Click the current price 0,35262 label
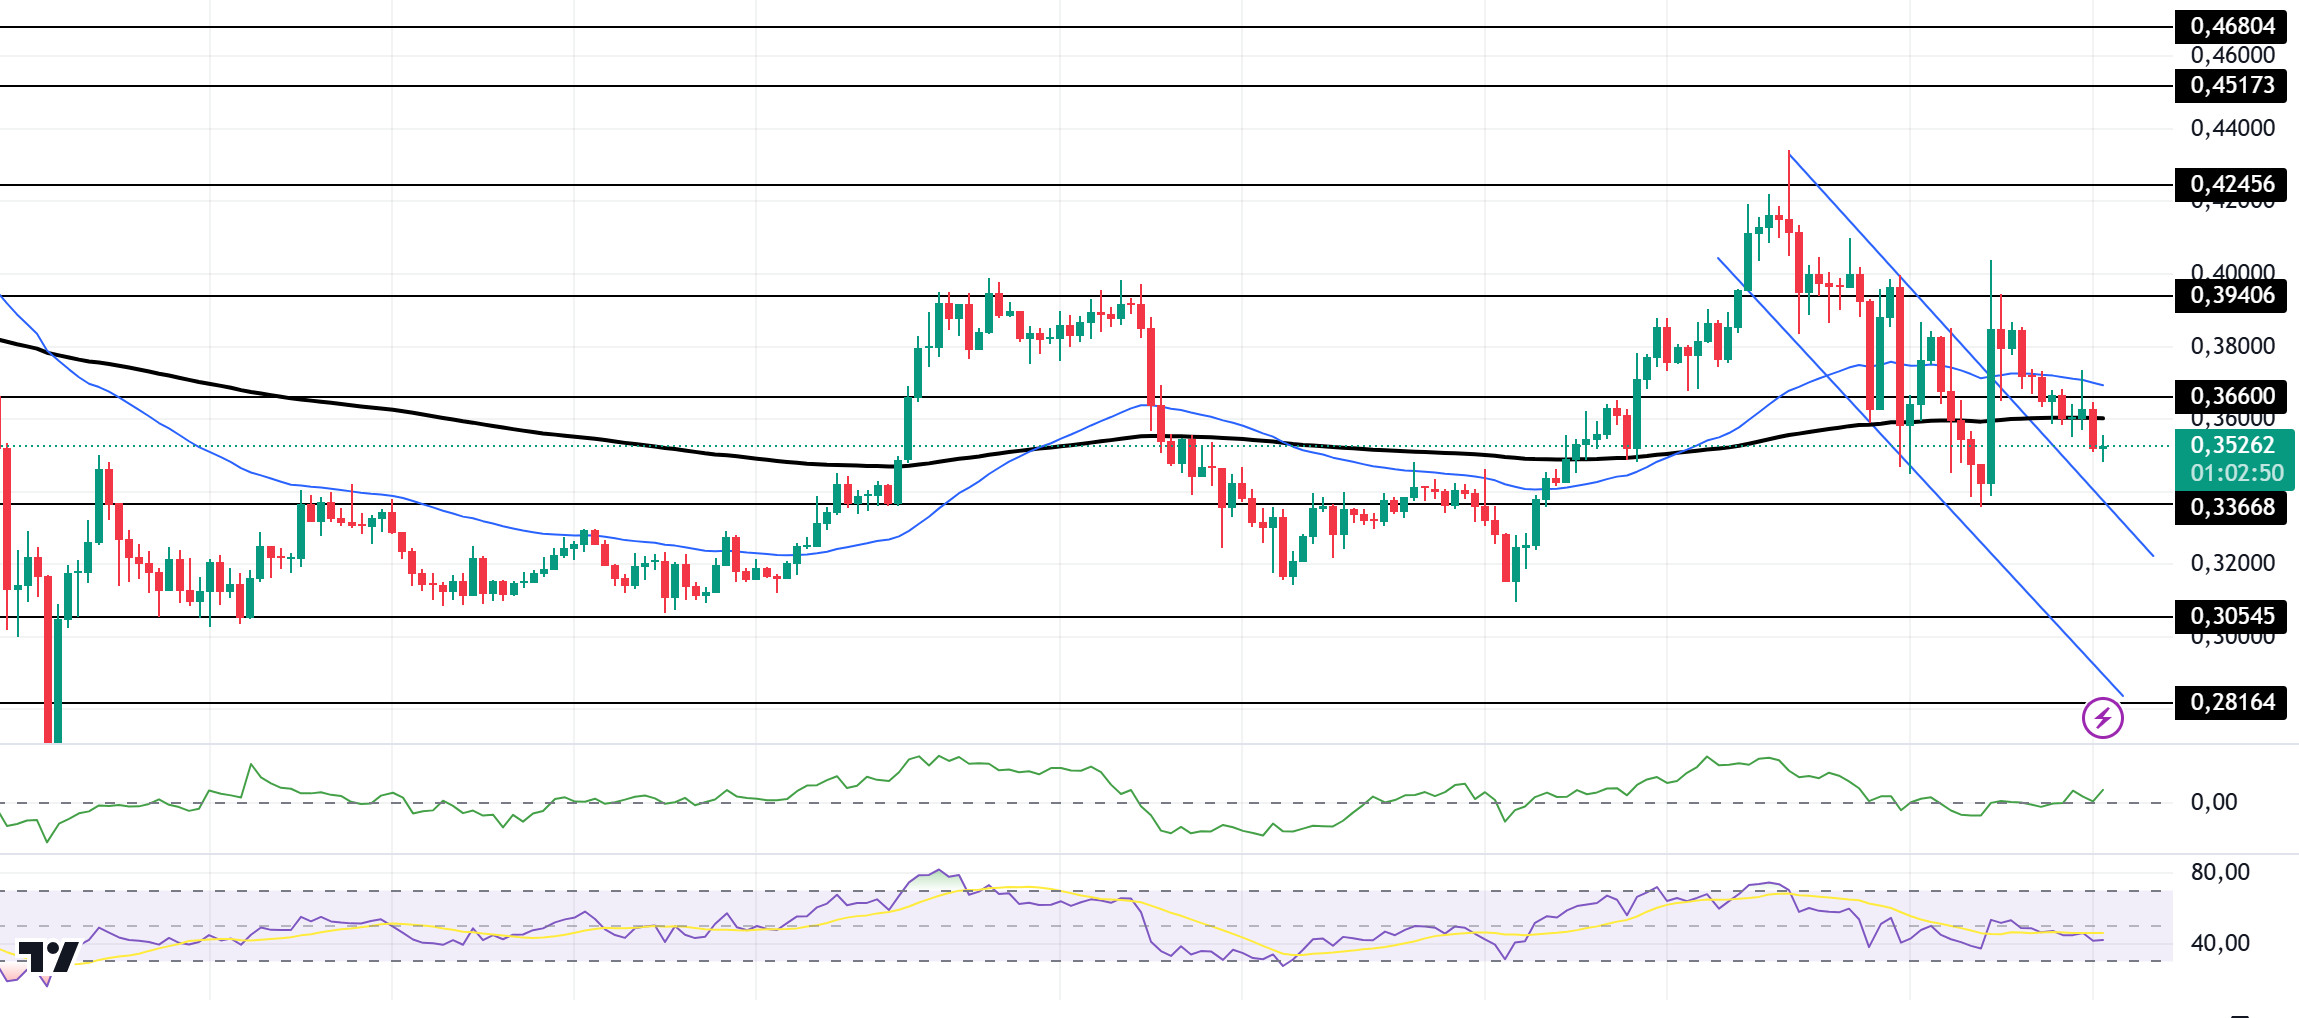This screenshot has width=2299, height=1018. 2233,445
